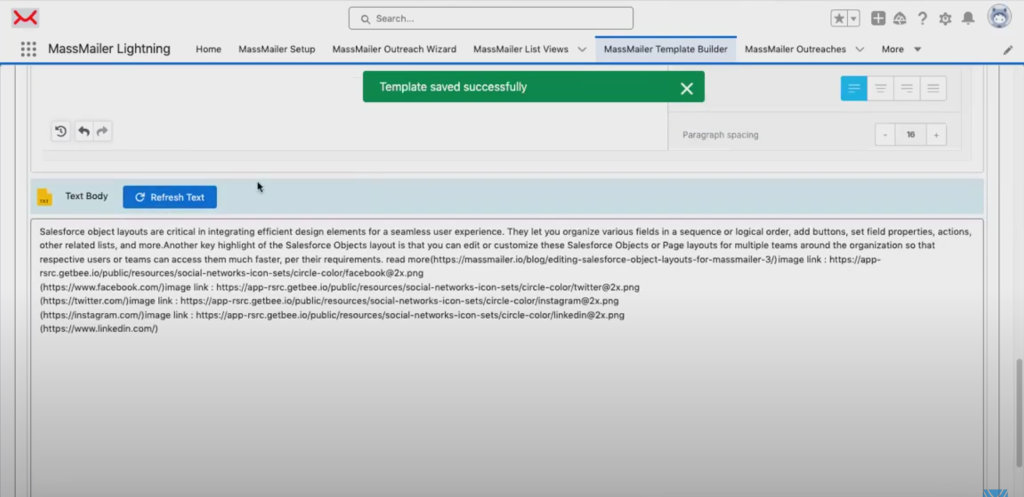Open the MassMailer Outreach Wizard tab
Screen dimensions: 1024x497
[x=394, y=49]
